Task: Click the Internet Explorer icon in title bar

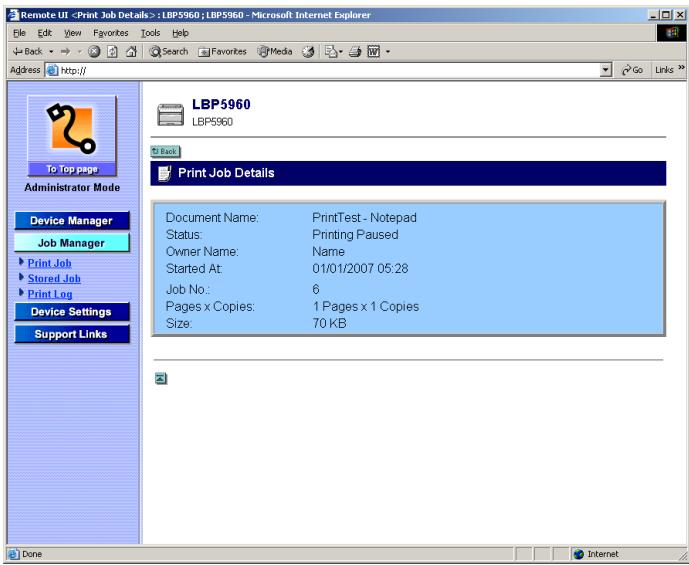Action: coord(14,15)
